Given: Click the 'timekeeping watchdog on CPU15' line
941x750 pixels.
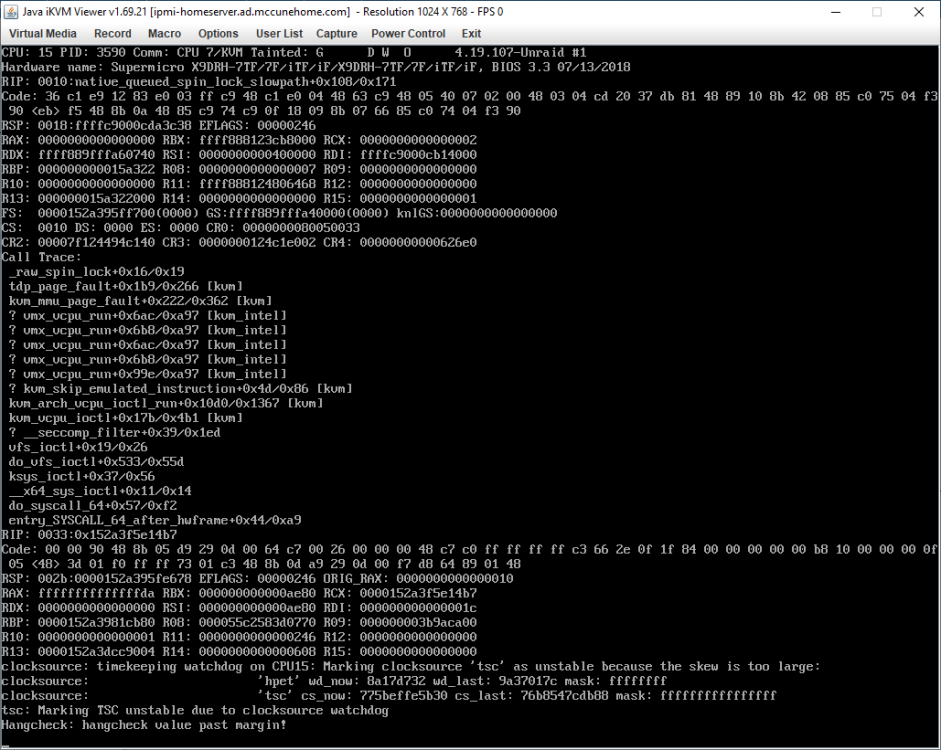Looking at the screenshot, I should [x=410, y=667].
